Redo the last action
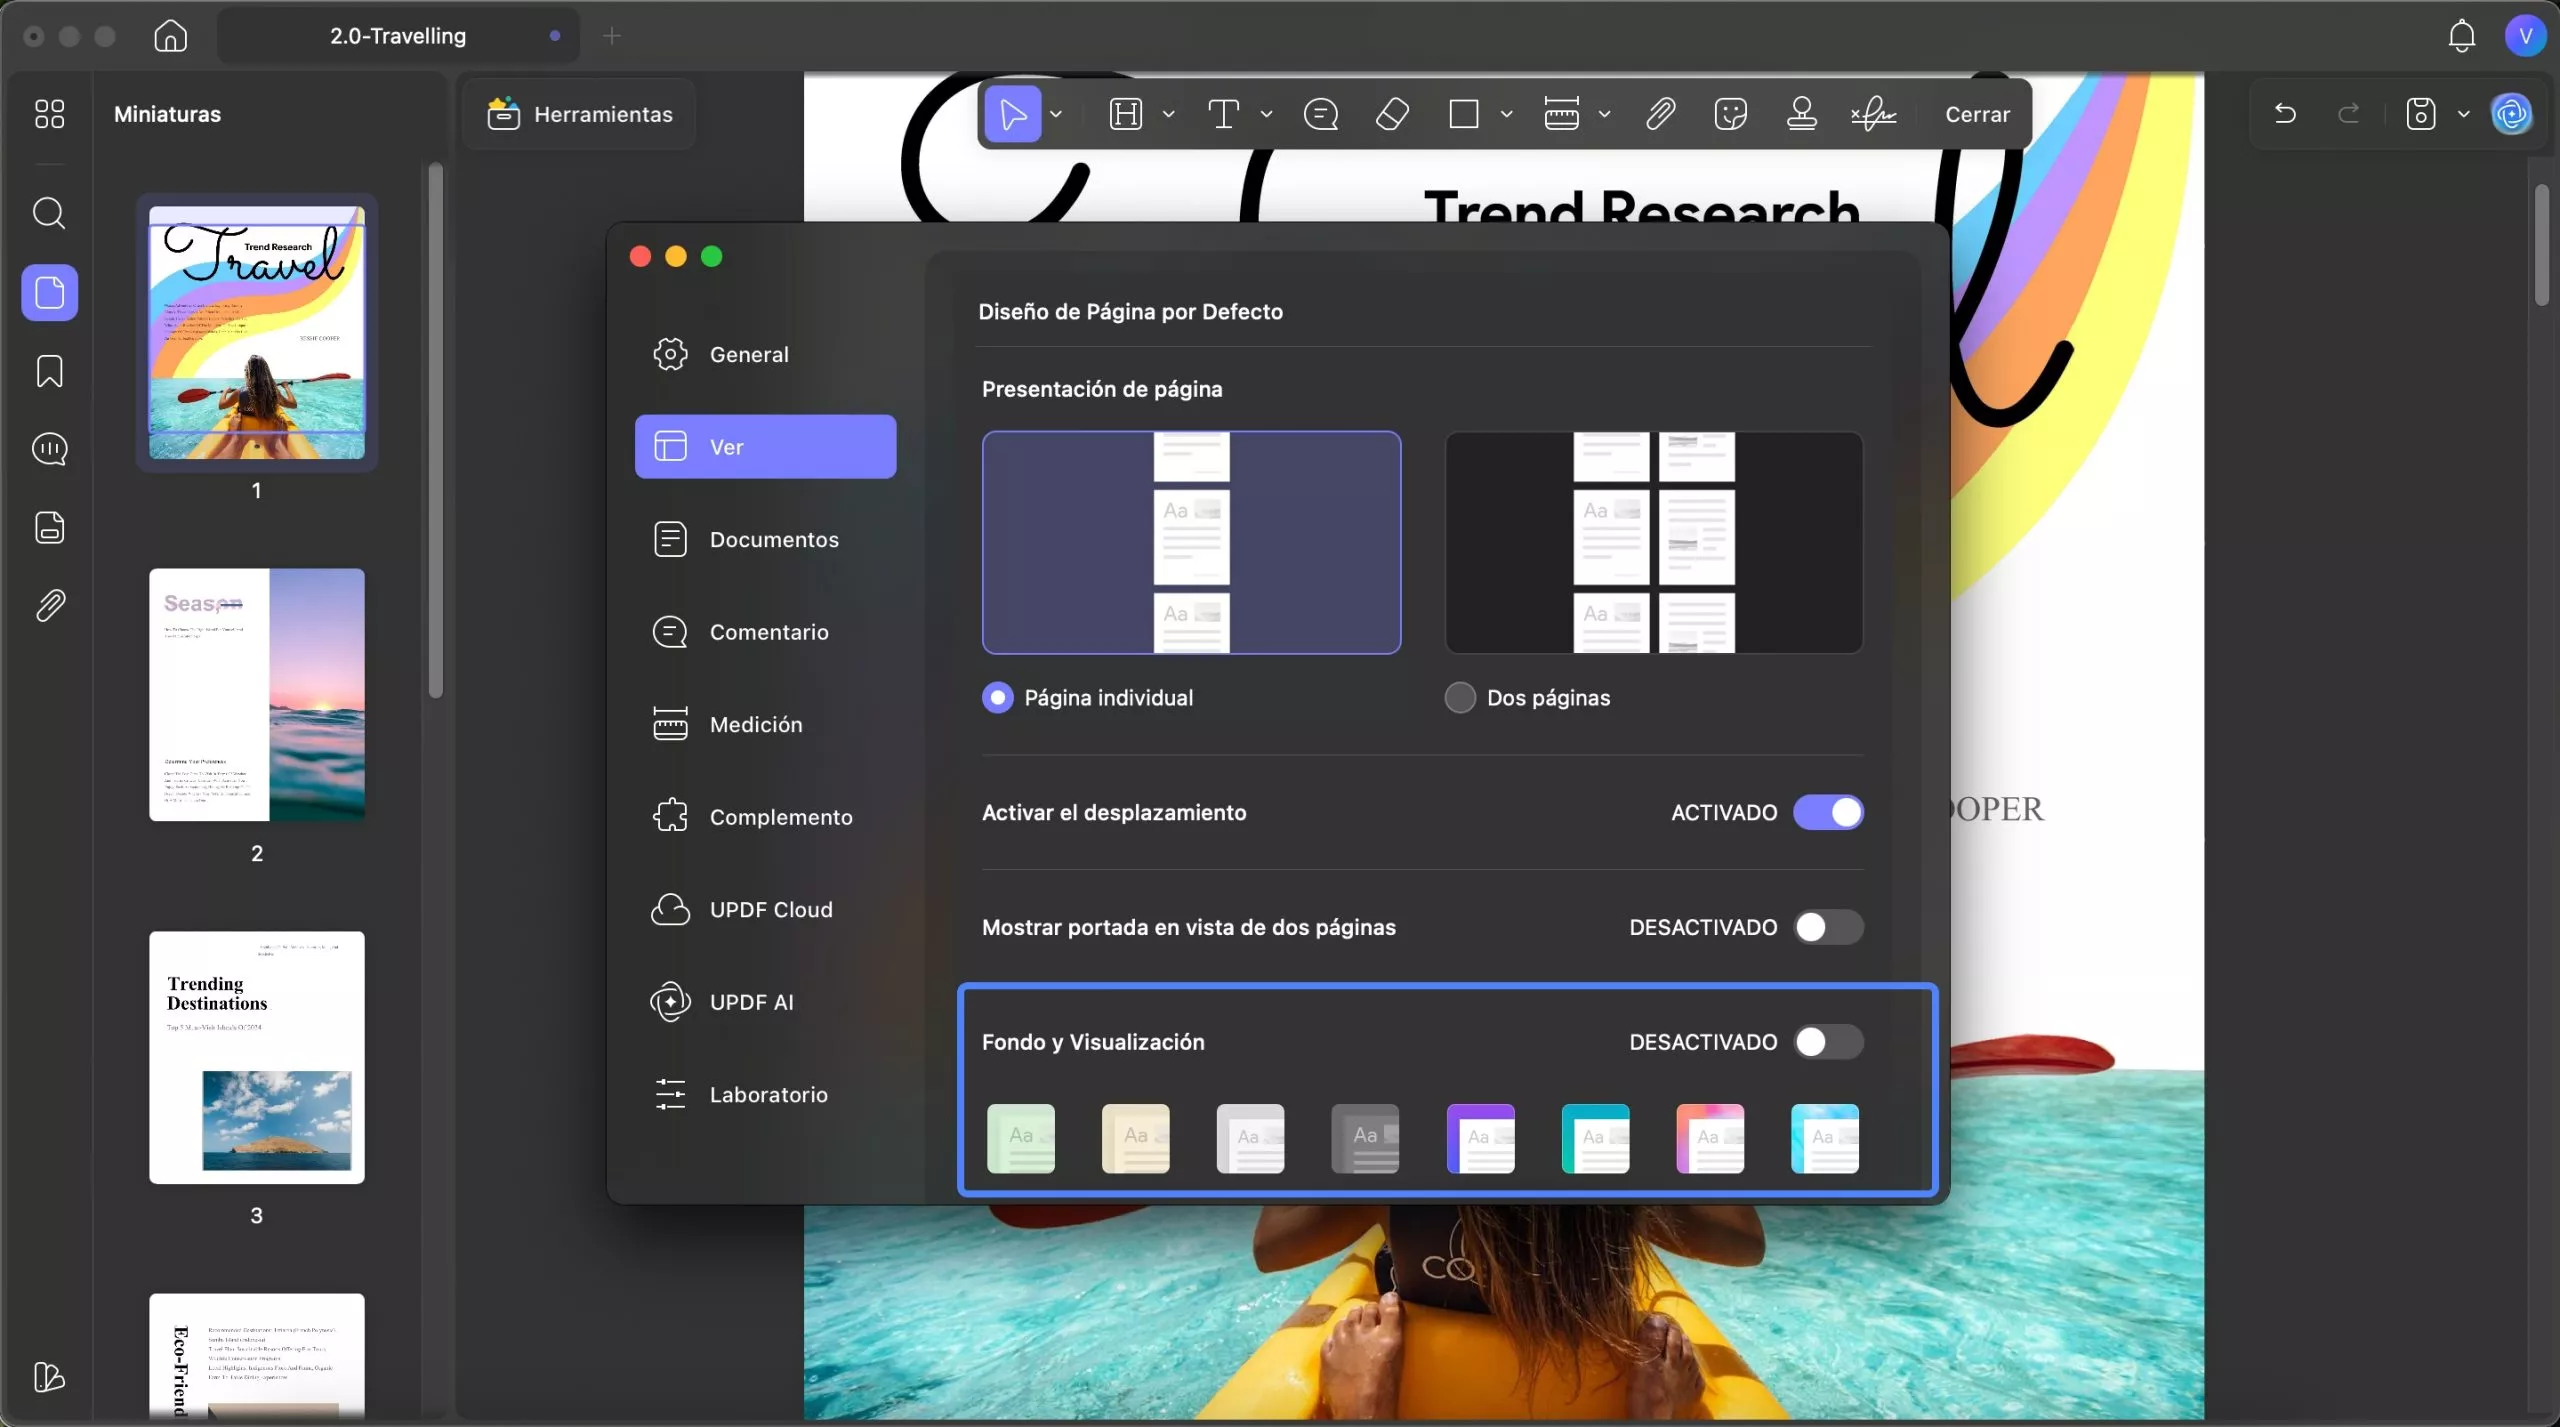This screenshot has width=2560, height=1427. [2348, 114]
